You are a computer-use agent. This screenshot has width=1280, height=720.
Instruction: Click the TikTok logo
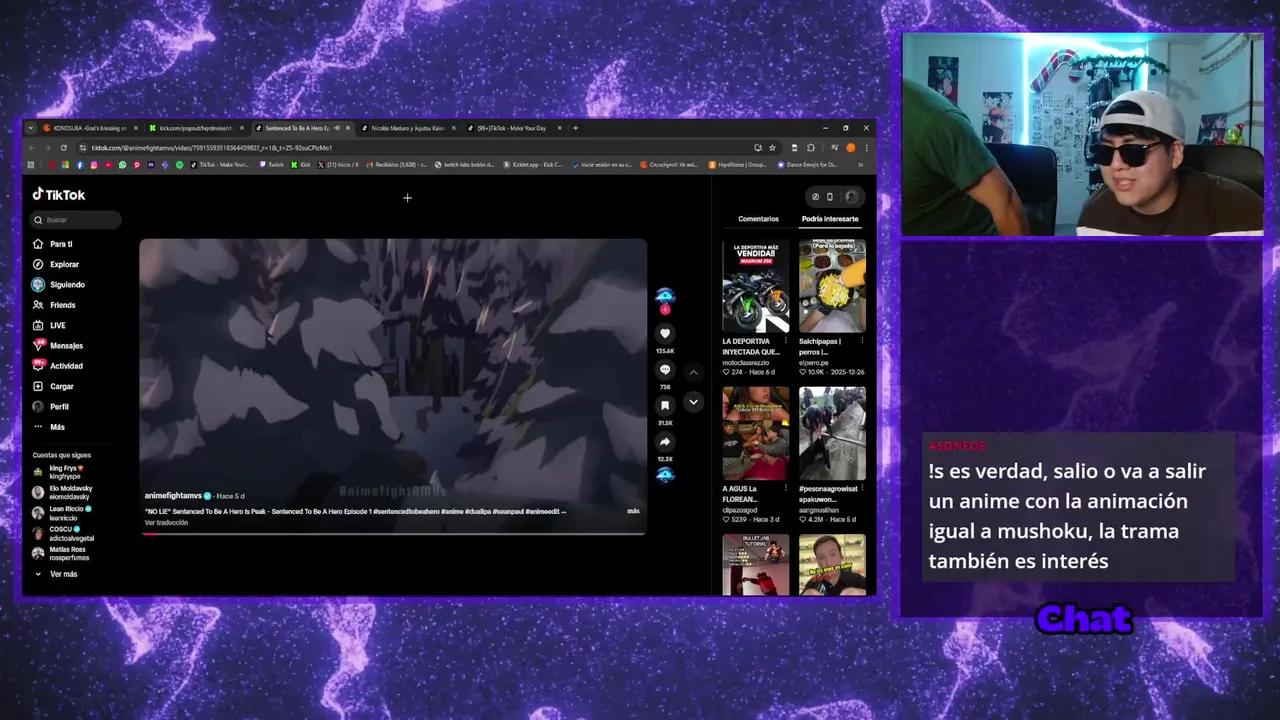[59, 195]
